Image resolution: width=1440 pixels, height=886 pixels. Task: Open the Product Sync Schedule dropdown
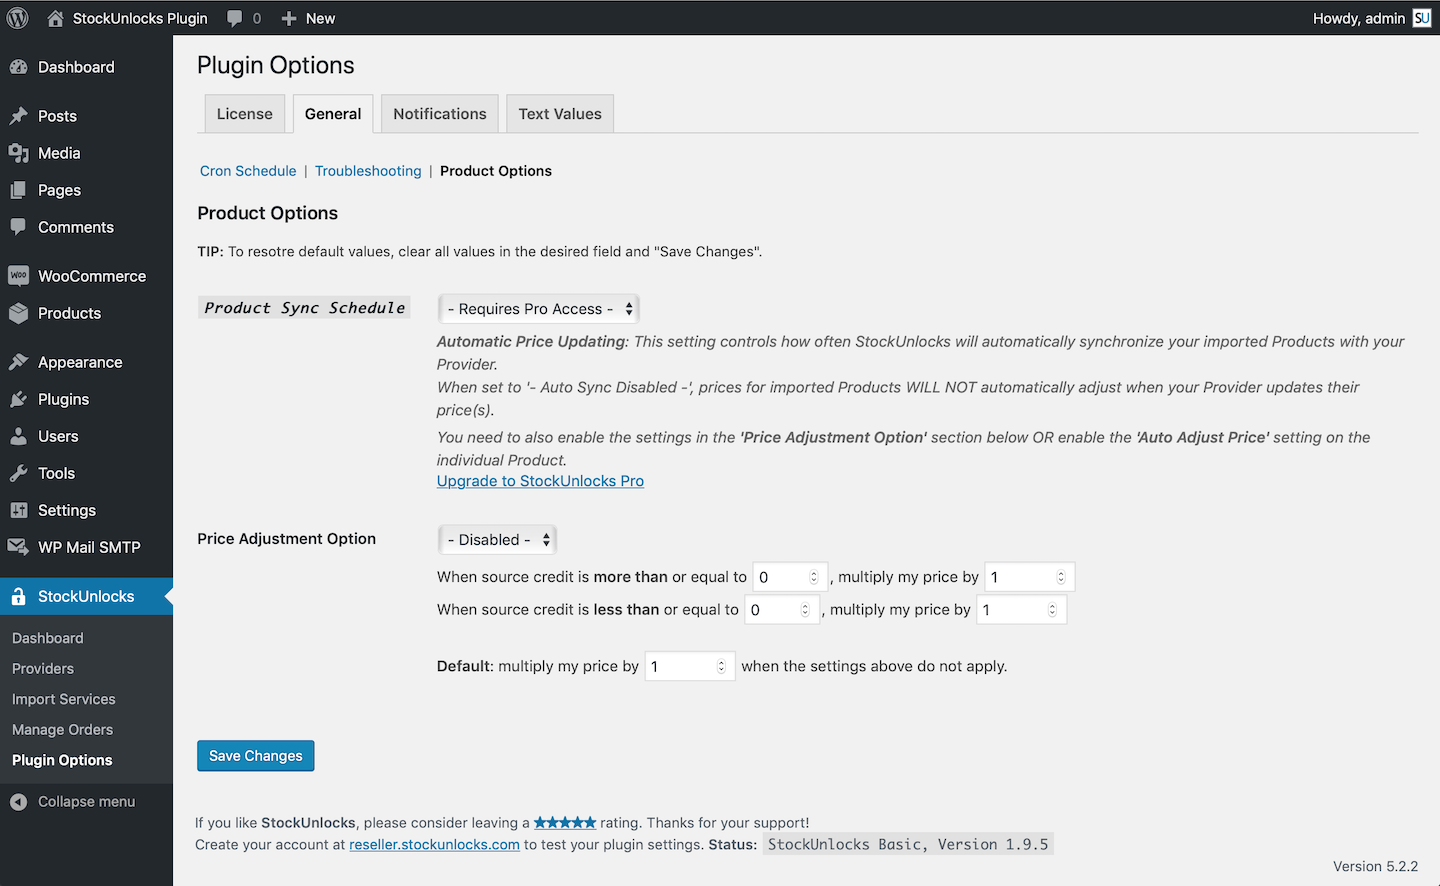[x=539, y=309]
